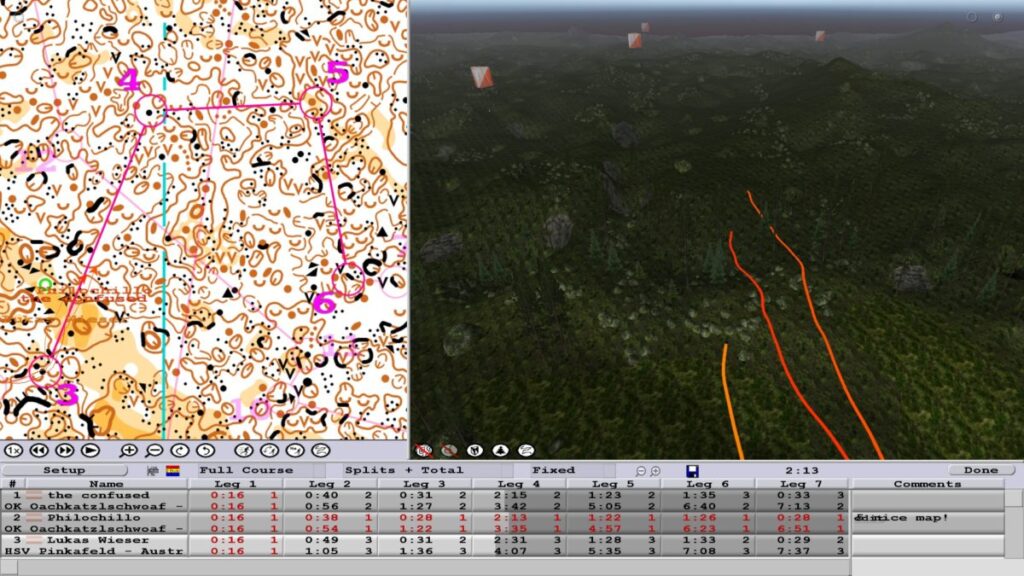Click the horizontal scrollbar below results table
This screenshot has width=1024, height=576.
(425, 568)
